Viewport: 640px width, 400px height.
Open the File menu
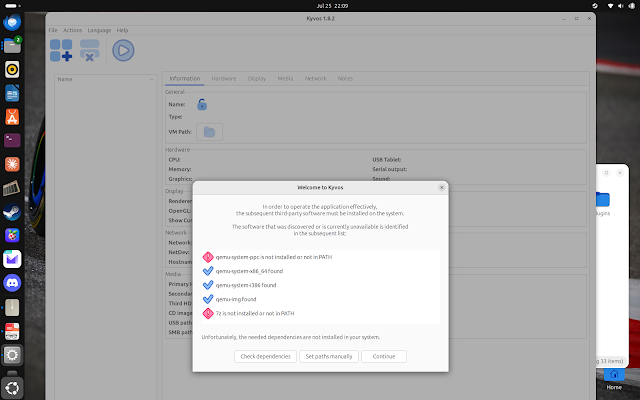[x=53, y=30]
